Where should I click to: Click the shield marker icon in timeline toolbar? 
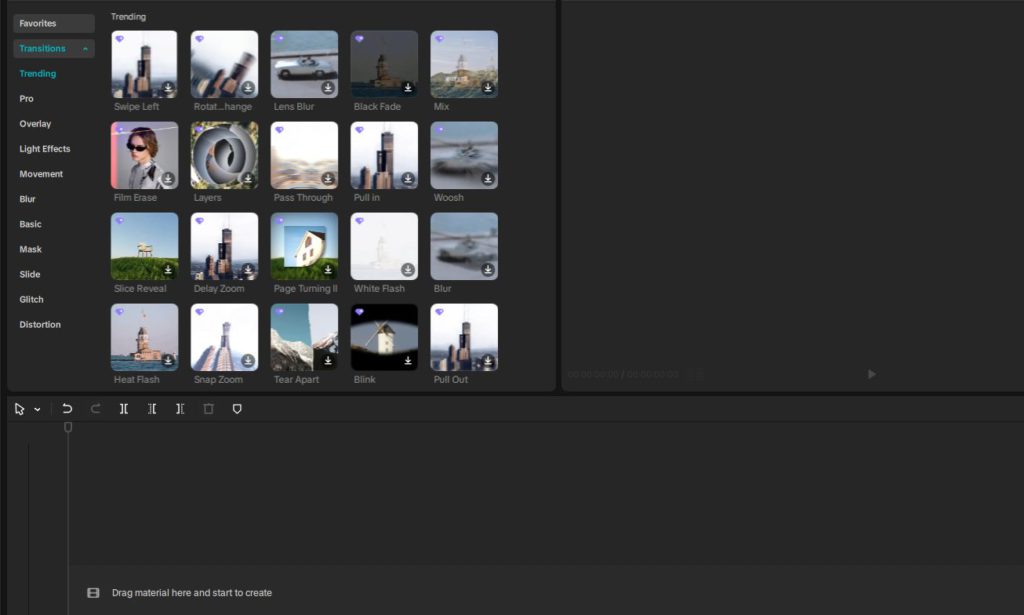237,409
